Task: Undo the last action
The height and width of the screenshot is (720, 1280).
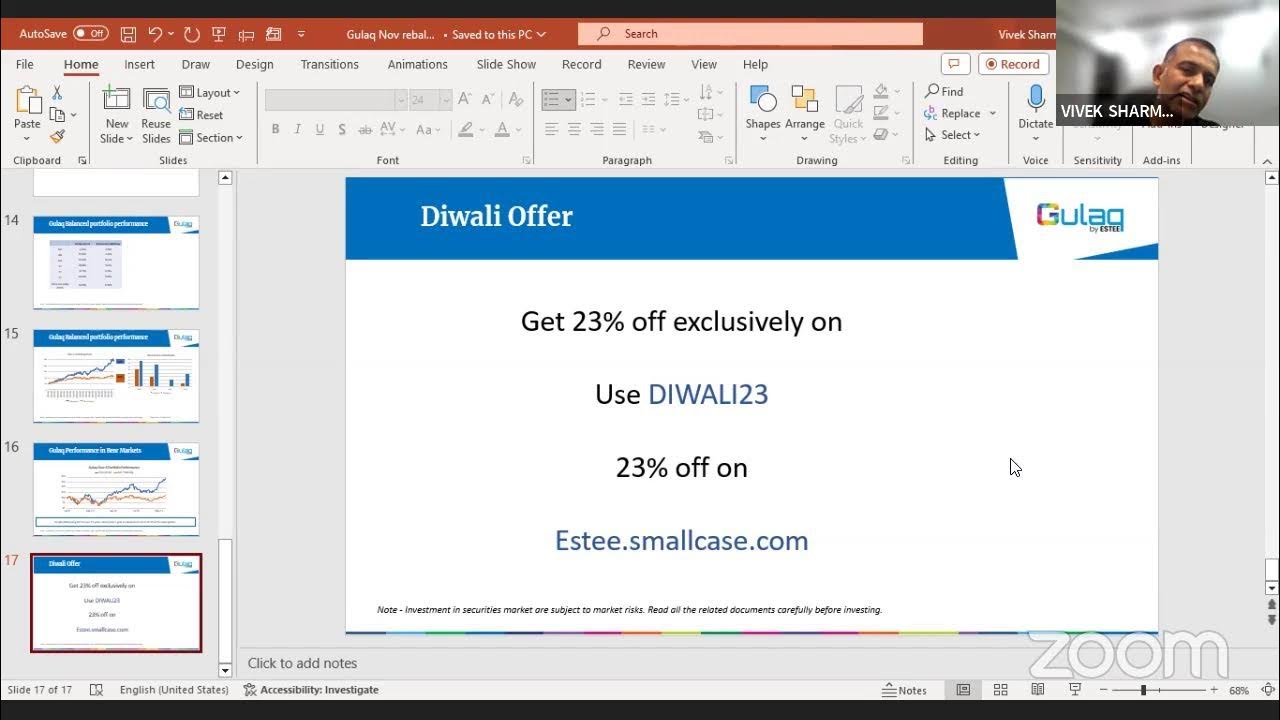Action: click(155, 34)
